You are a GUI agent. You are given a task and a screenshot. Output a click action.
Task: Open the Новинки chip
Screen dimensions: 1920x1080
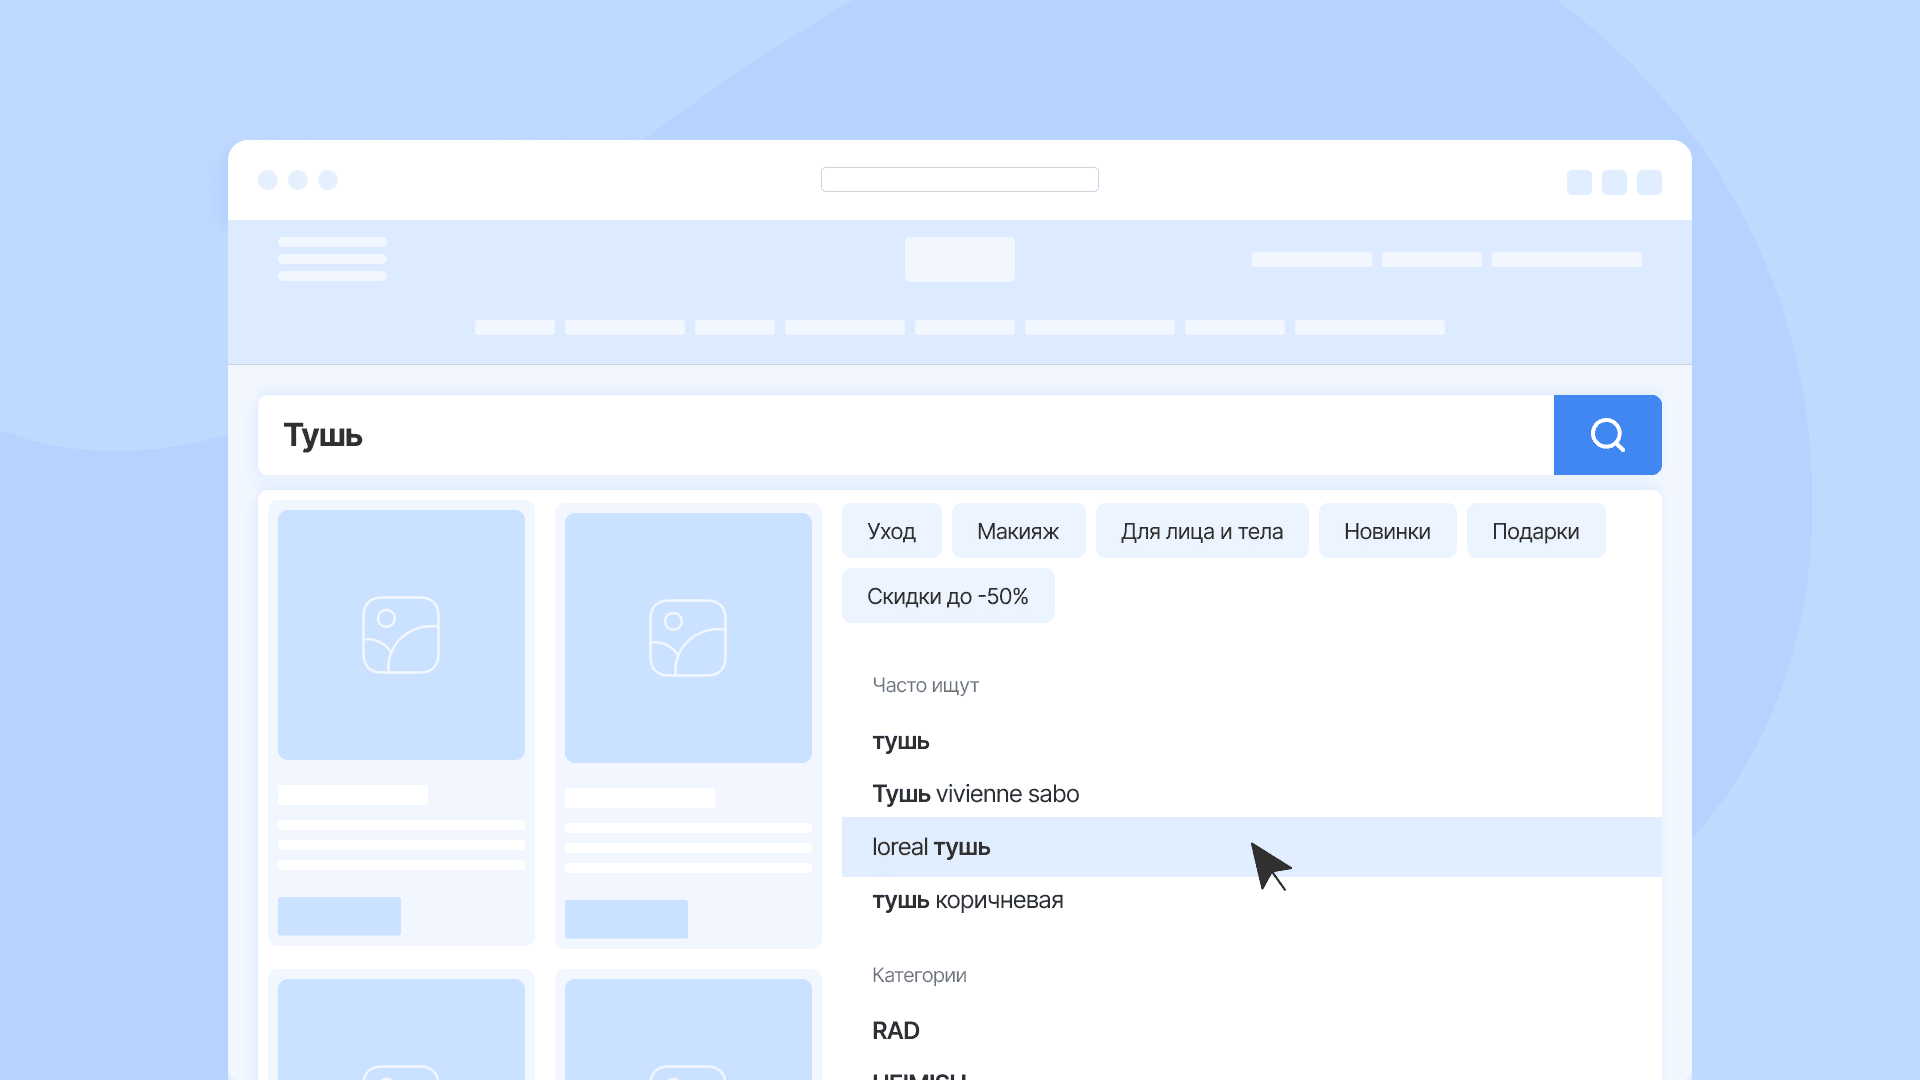click(1387, 531)
